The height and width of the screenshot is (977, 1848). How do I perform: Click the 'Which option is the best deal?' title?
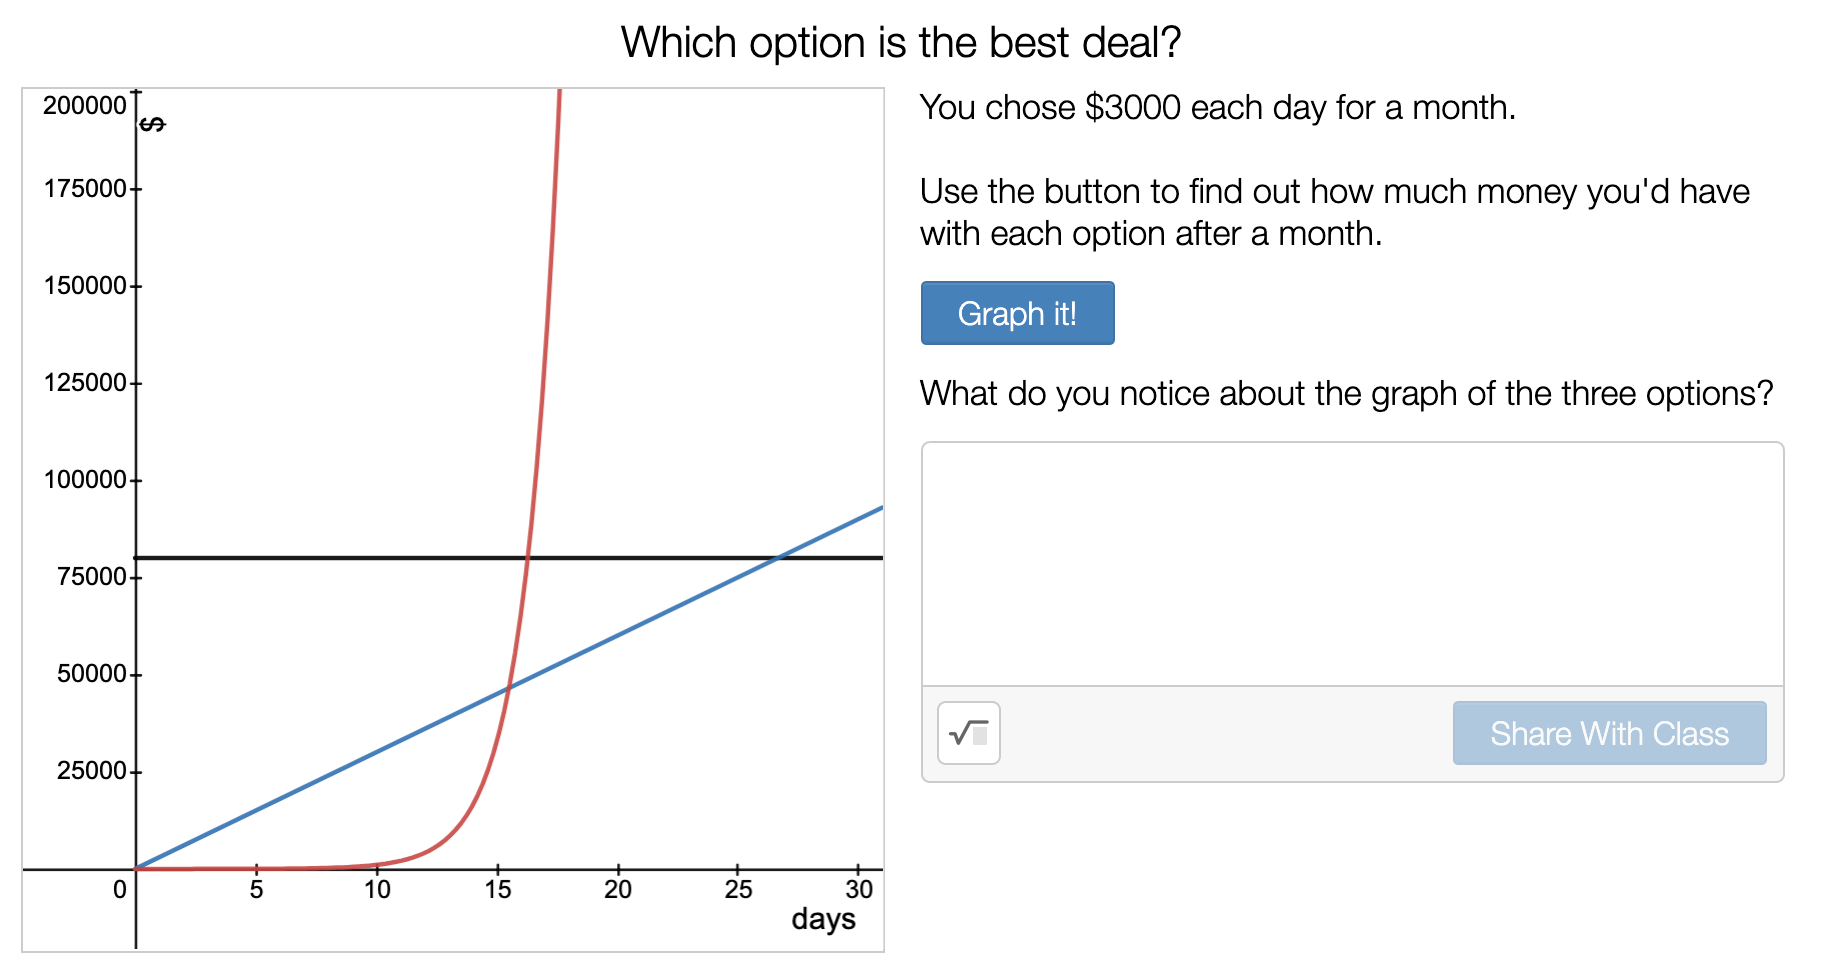901,43
